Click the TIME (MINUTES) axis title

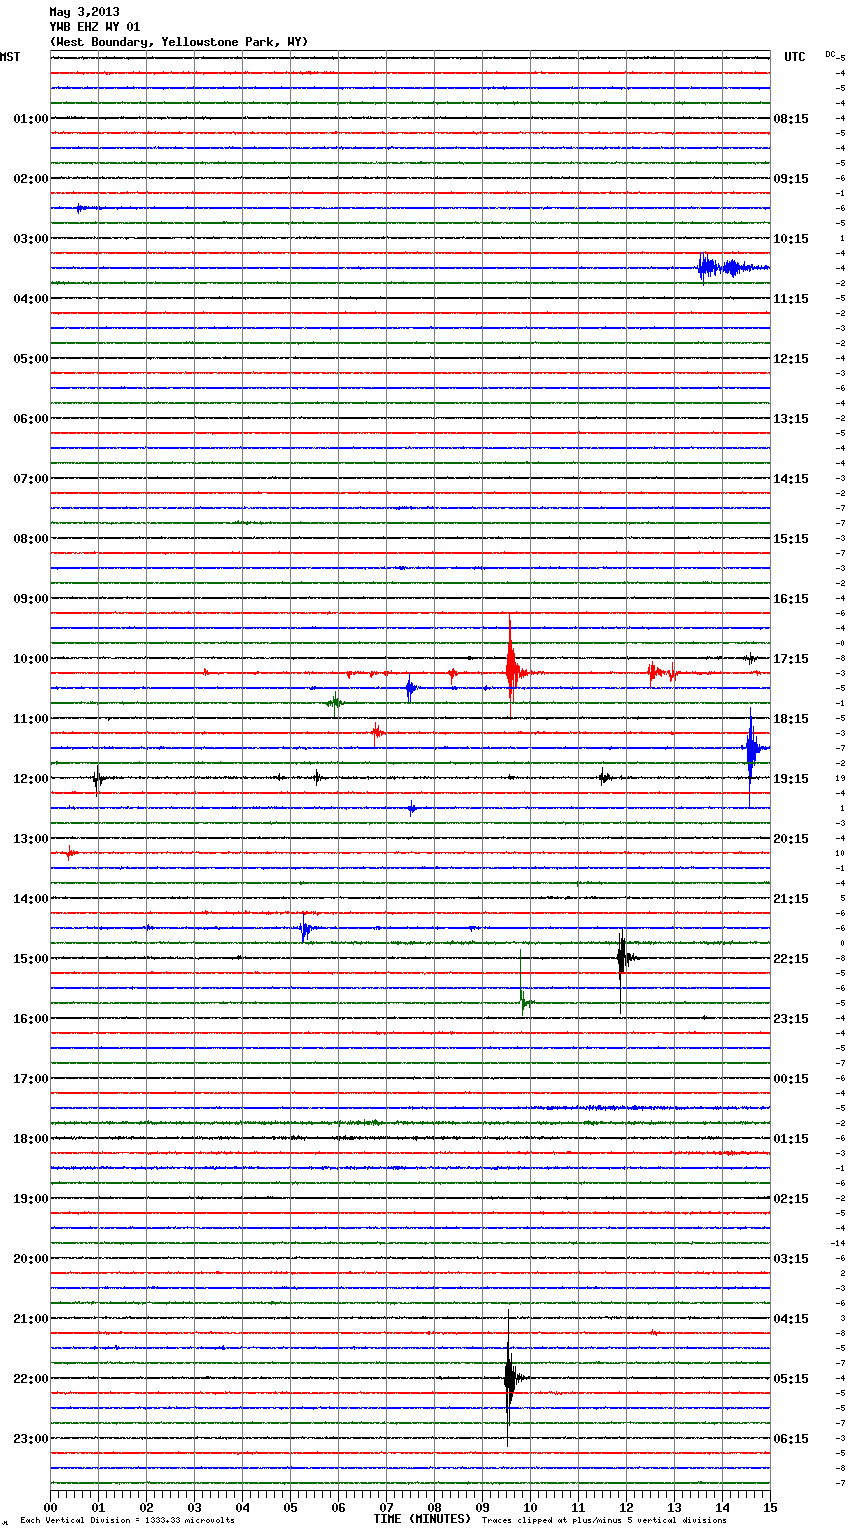[x=422, y=1519]
